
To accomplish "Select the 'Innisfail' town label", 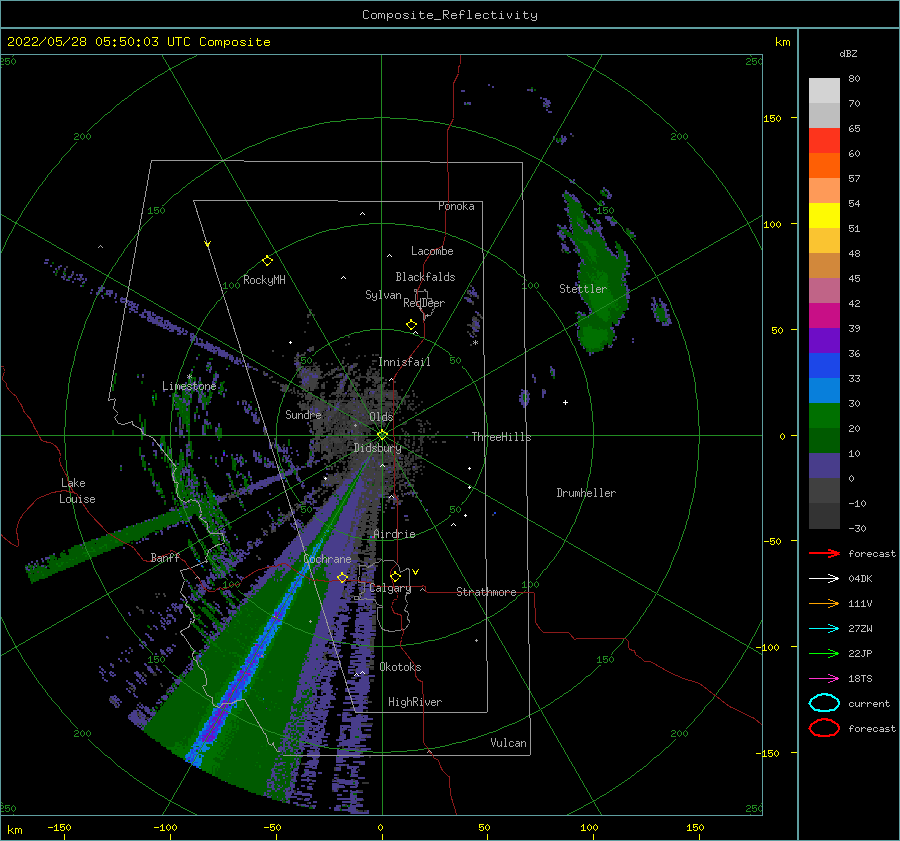I will click(x=404, y=362).
